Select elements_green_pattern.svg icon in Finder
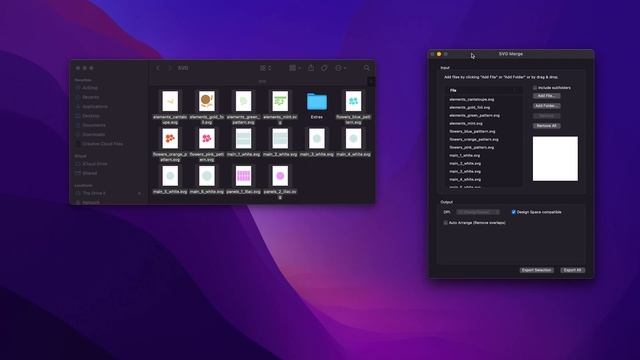 pos(243,101)
